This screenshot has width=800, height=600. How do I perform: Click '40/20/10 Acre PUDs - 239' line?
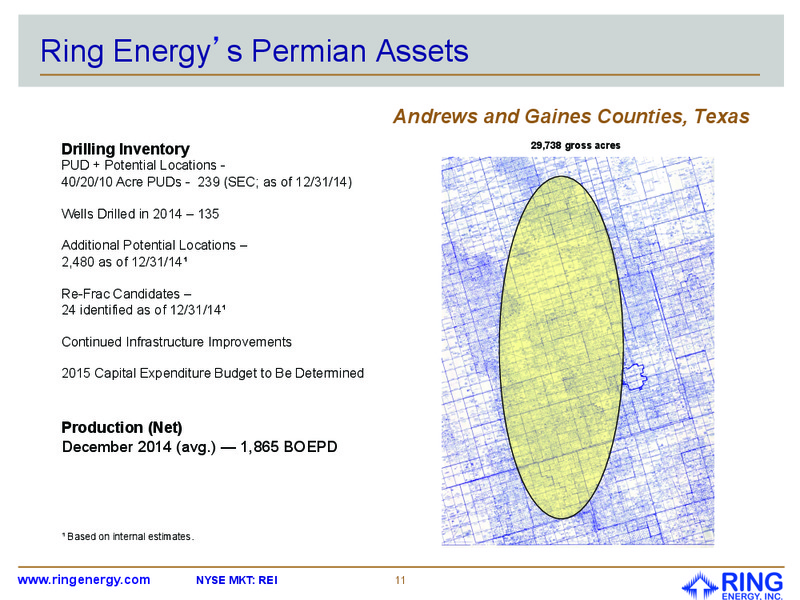tap(207, 182)
